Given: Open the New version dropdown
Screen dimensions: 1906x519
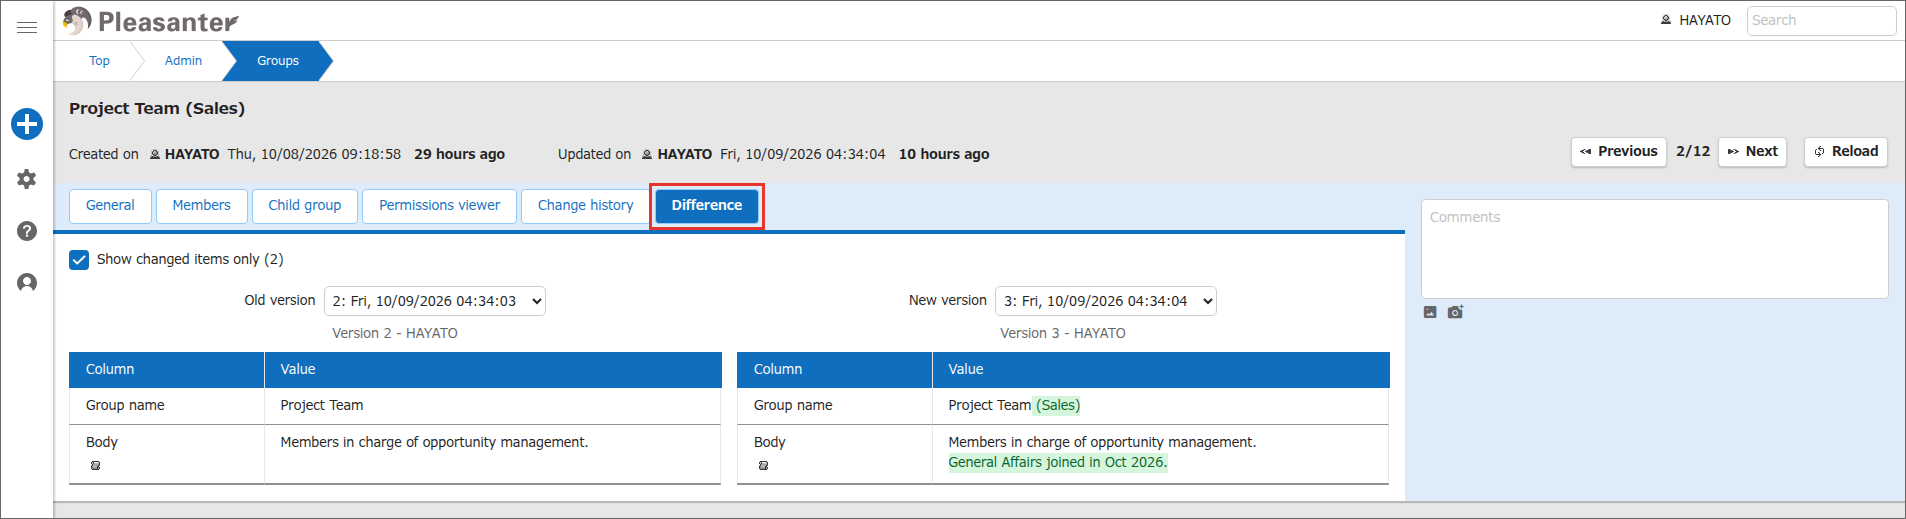Looking at the screenshot, I should point(1106,301).
